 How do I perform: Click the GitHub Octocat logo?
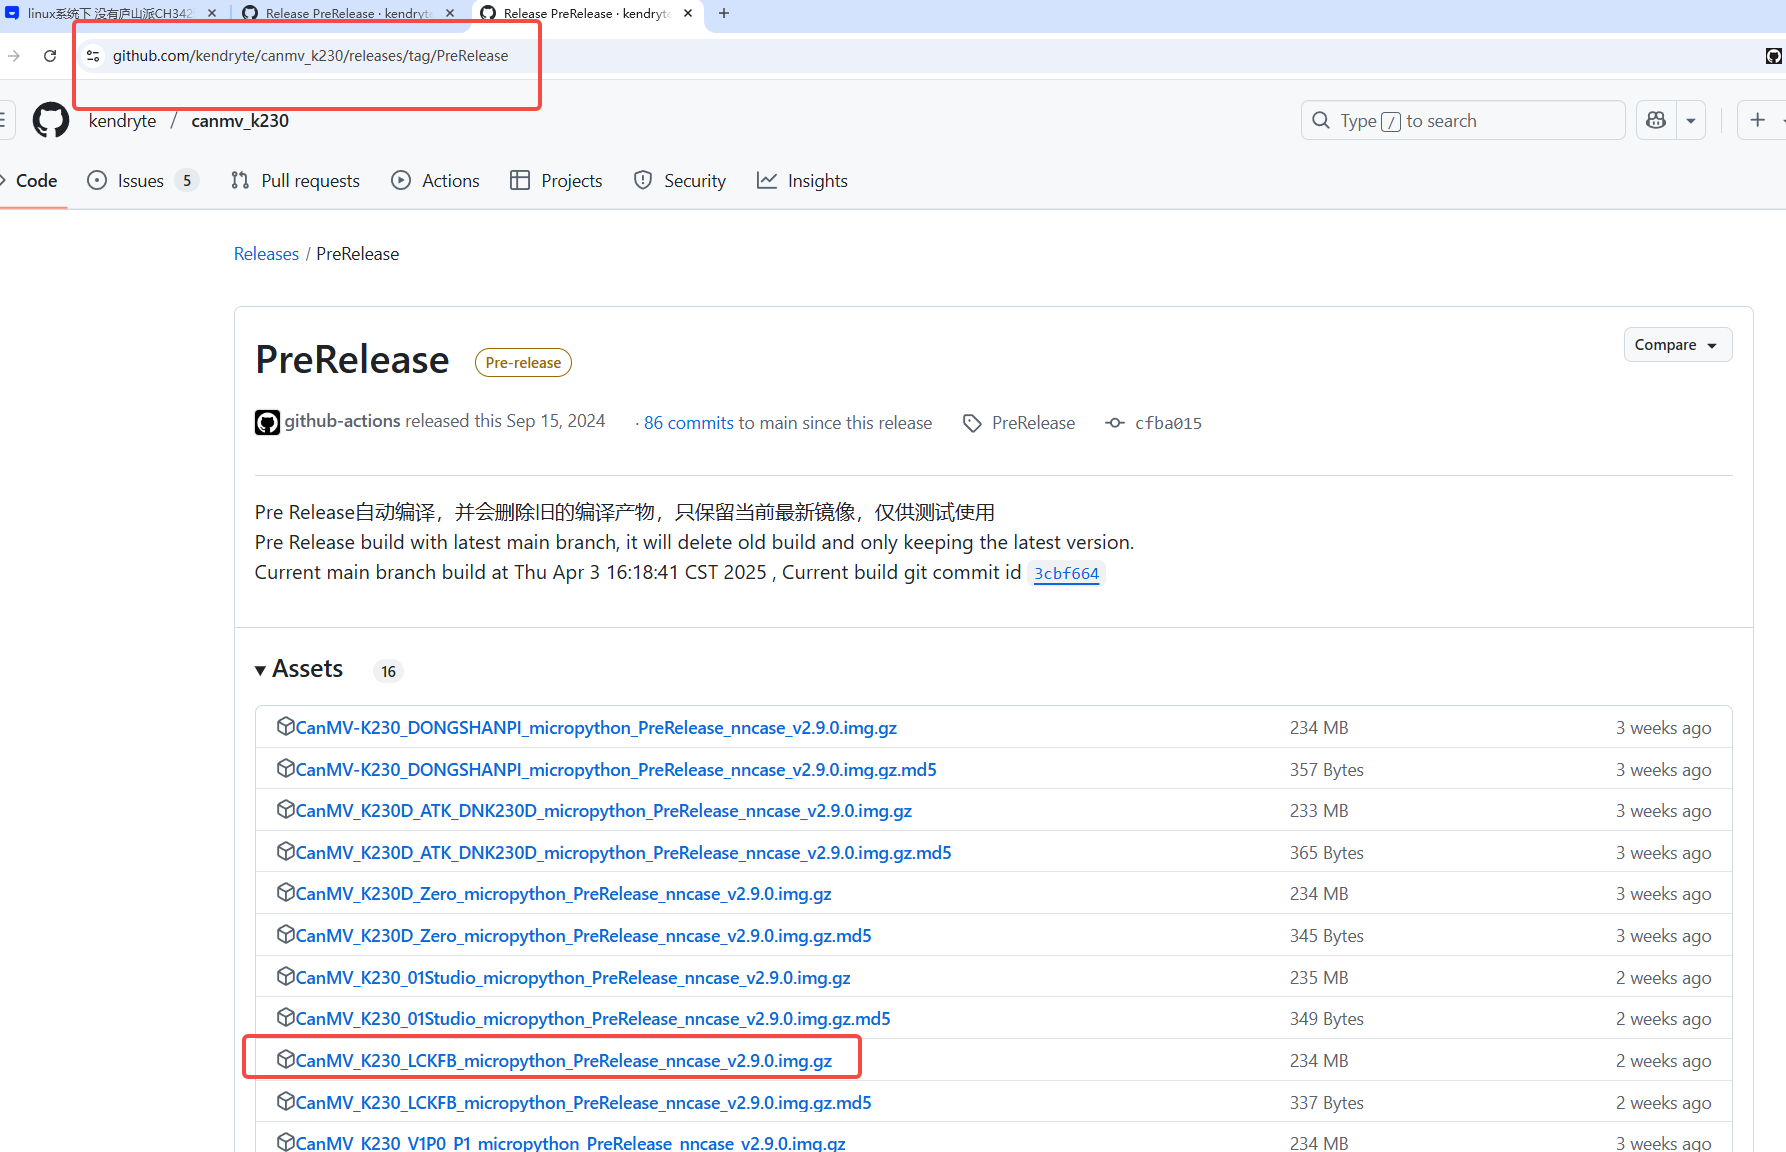click(x=51, y=121)
